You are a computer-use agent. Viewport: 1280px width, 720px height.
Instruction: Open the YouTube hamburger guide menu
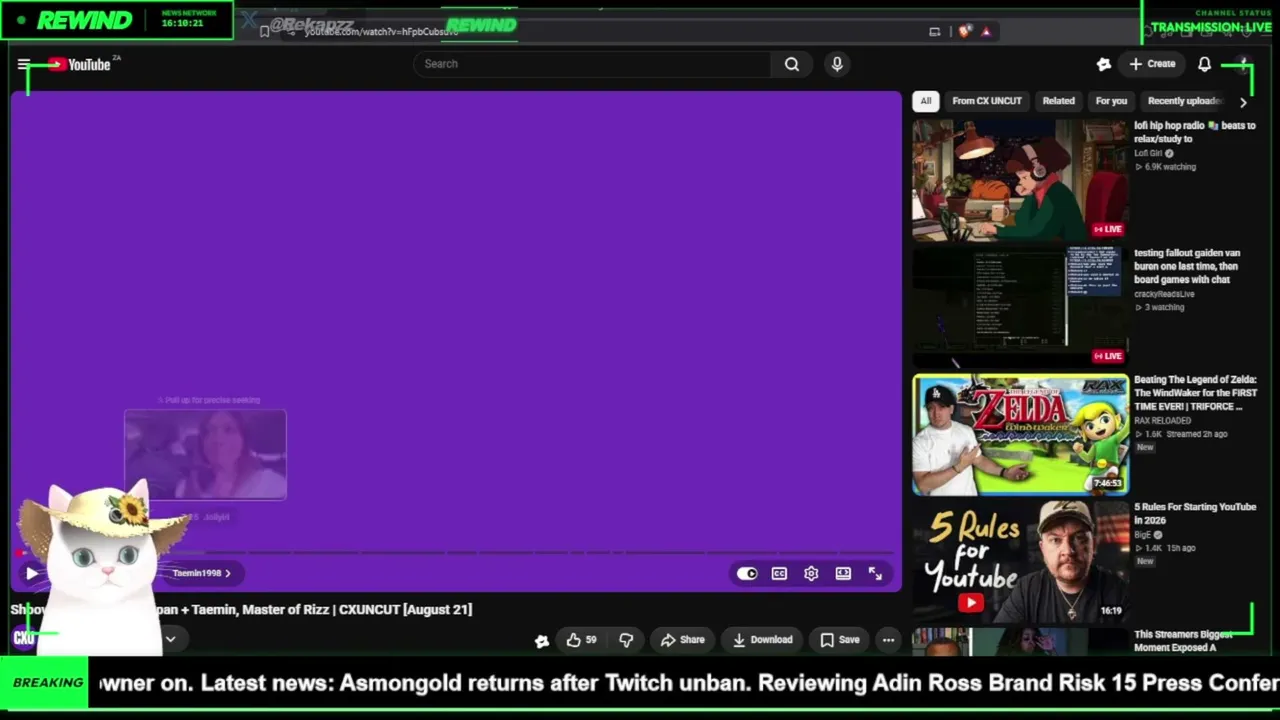coord(24,64)
